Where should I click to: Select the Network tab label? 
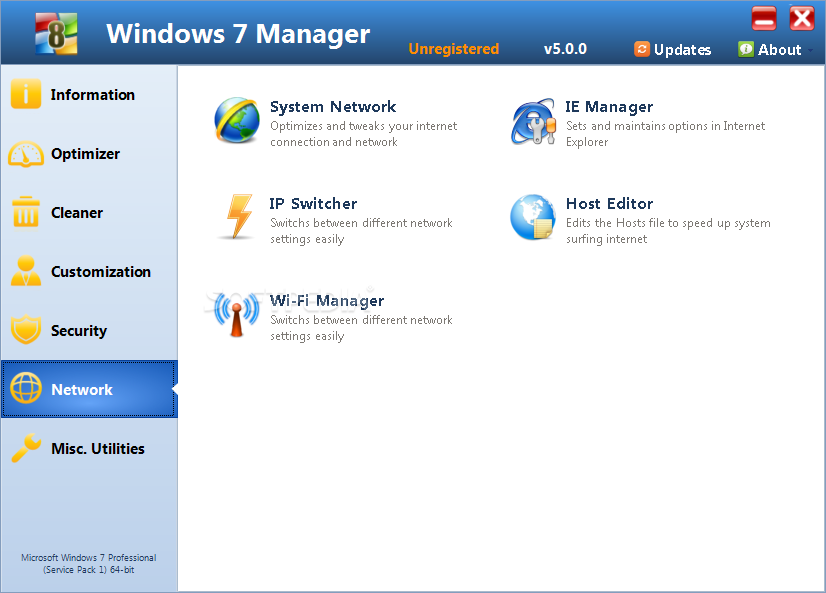tap(82, 390)
